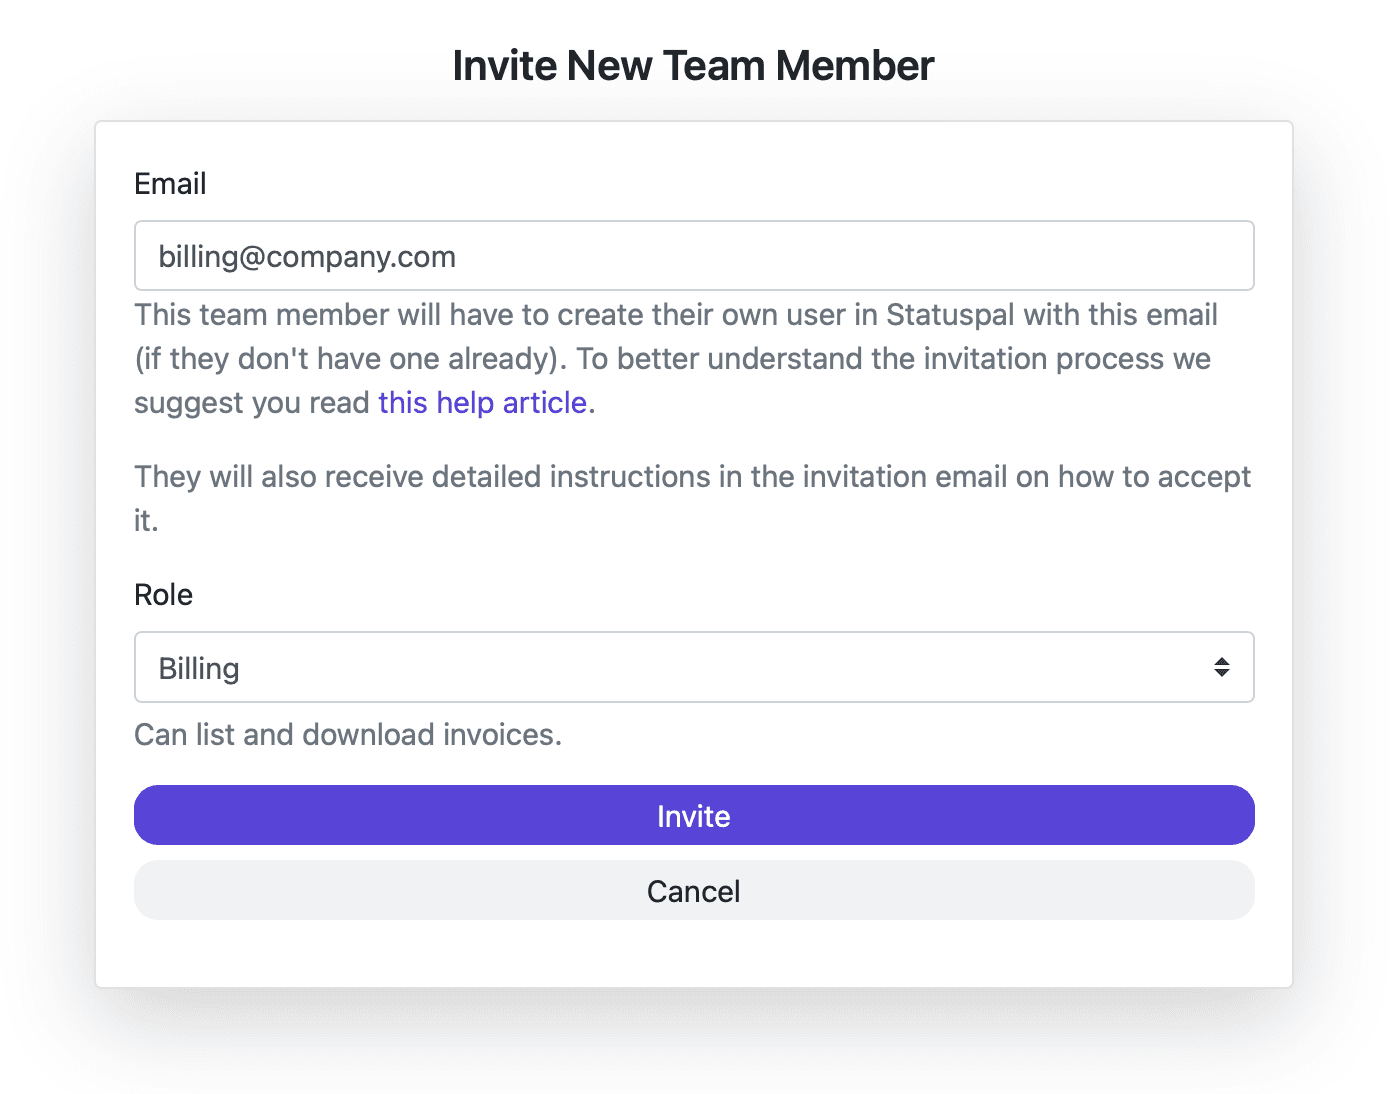Click the purple Invite action bar
This screenshot has height=1094, width=1400.
[694, 815]
